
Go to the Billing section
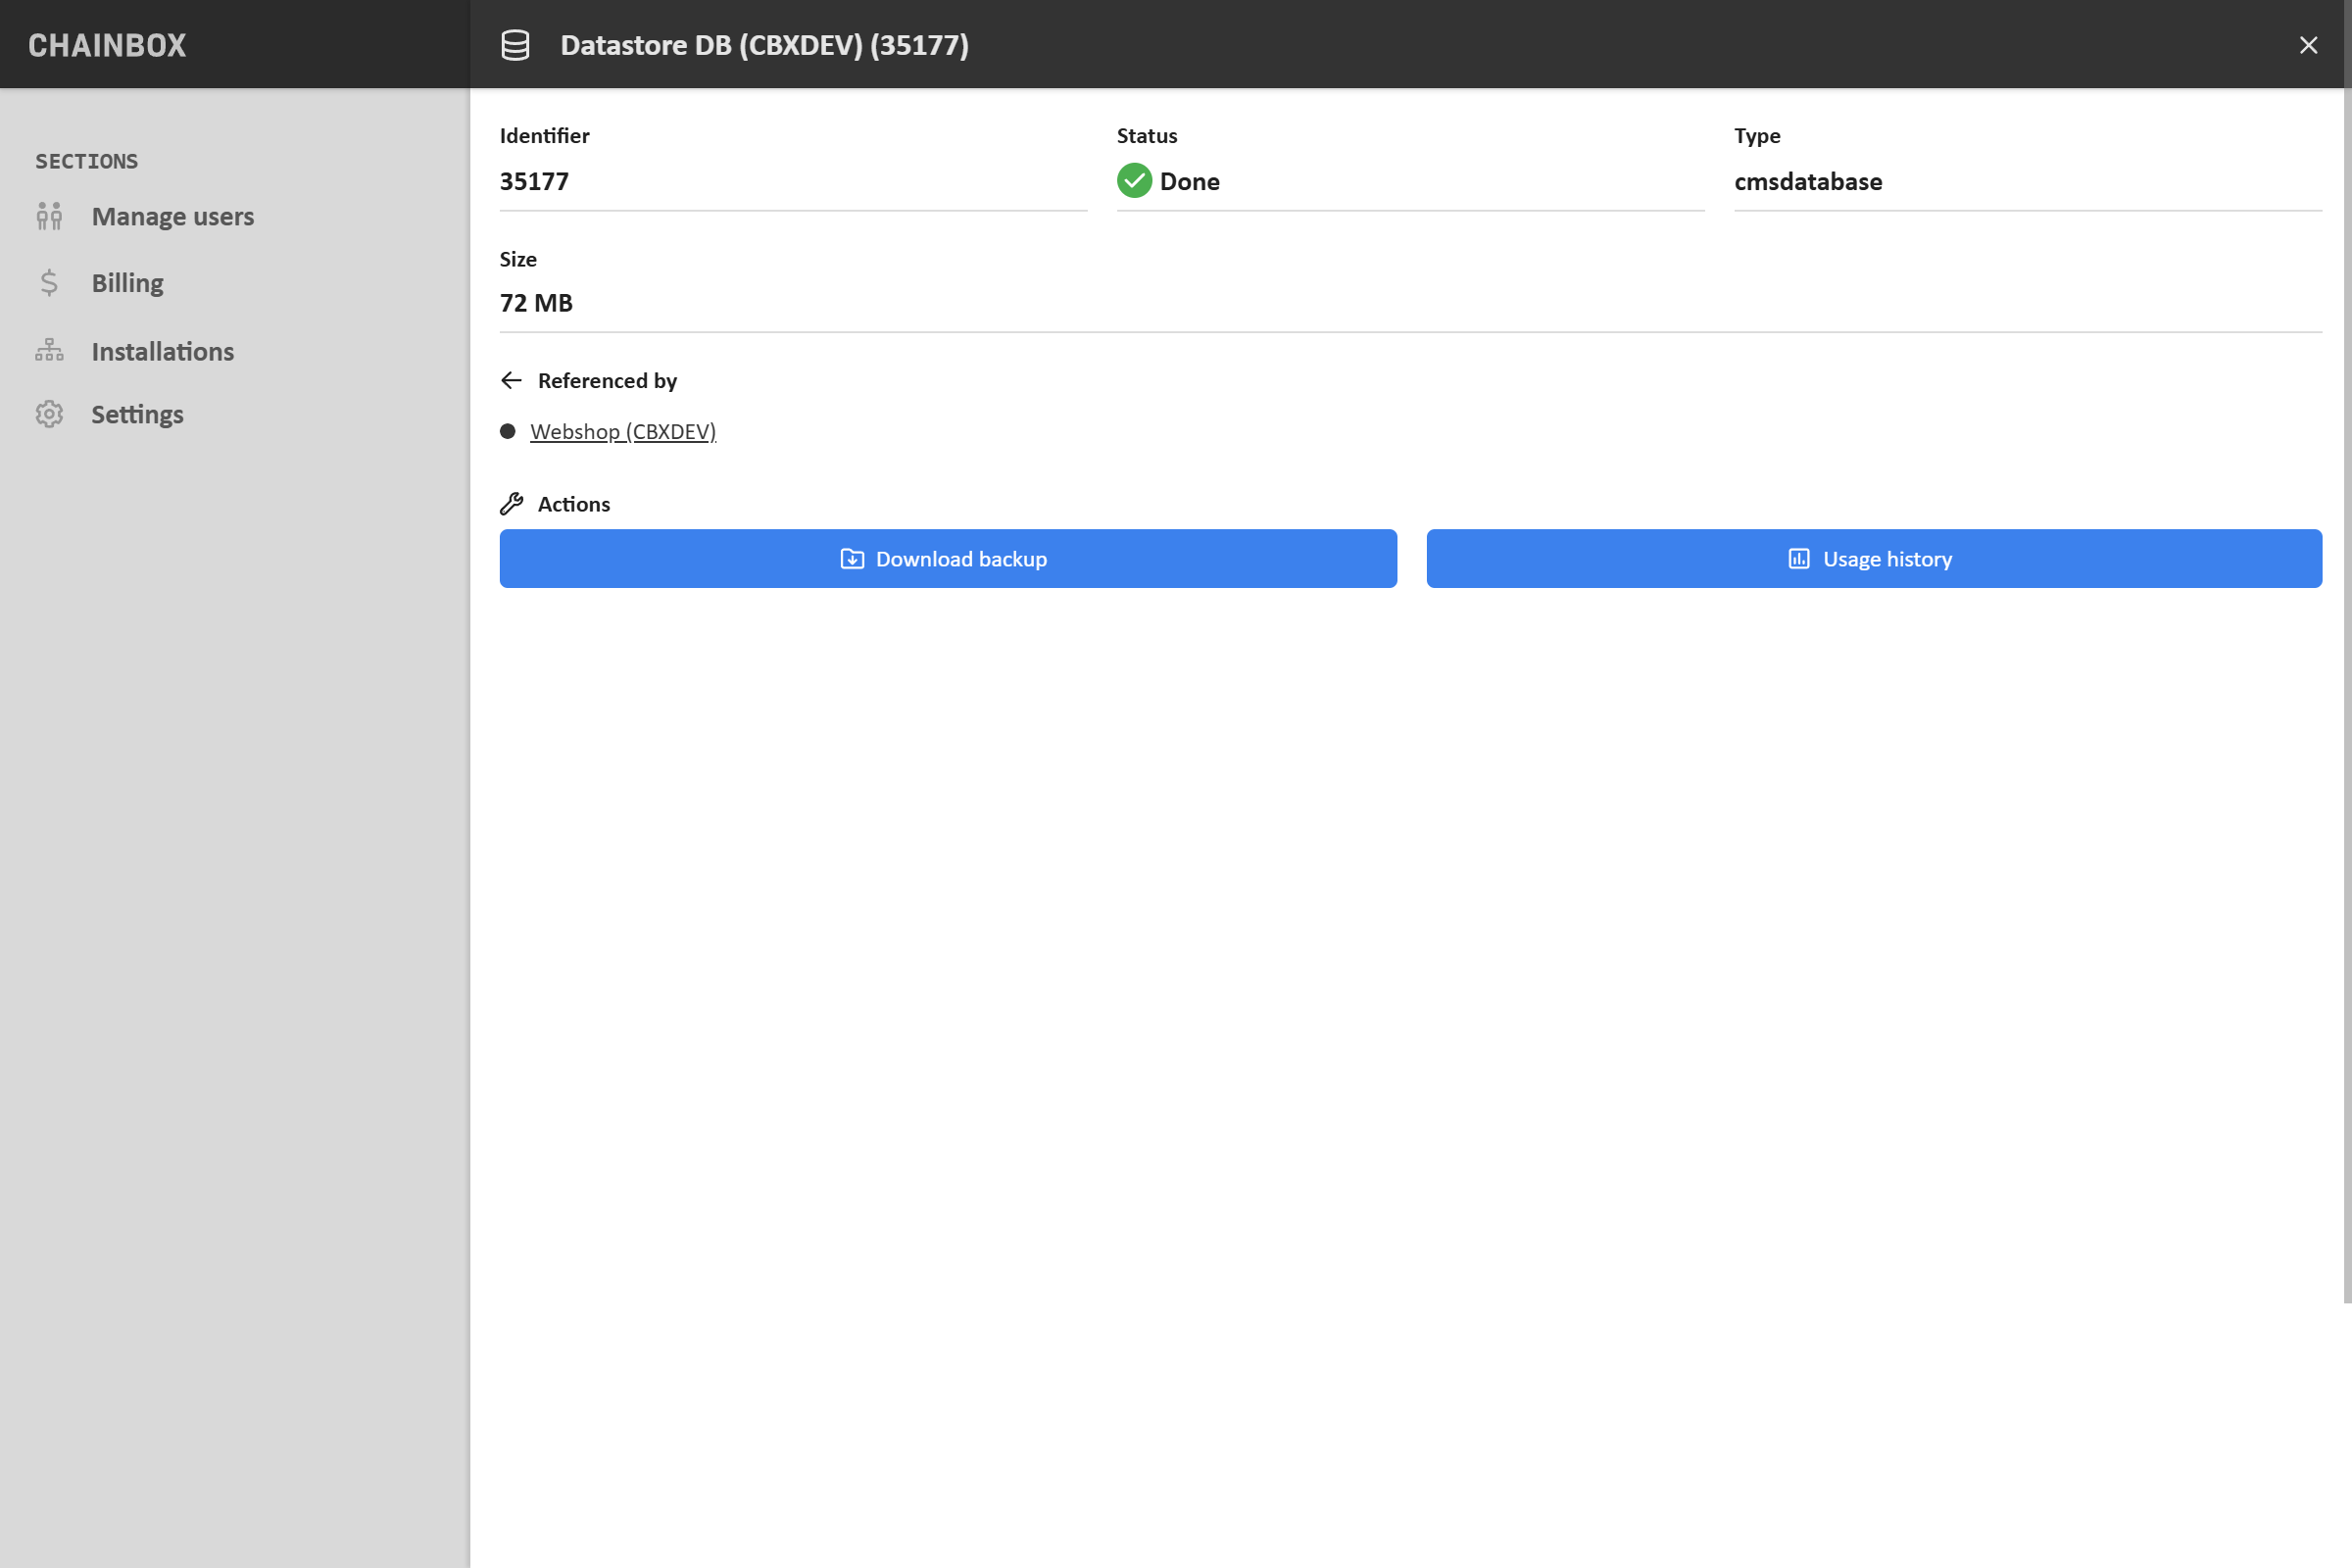click(127, 283)
